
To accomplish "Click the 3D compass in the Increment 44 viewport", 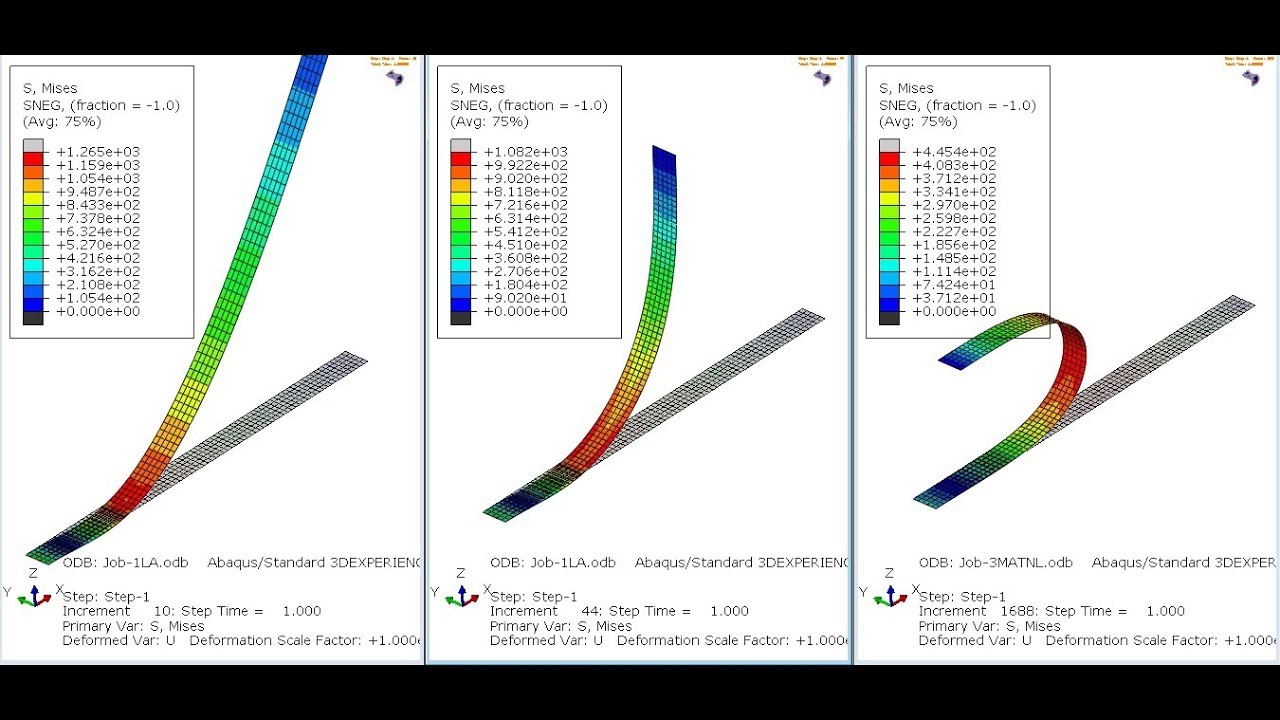I will (823, 77).
